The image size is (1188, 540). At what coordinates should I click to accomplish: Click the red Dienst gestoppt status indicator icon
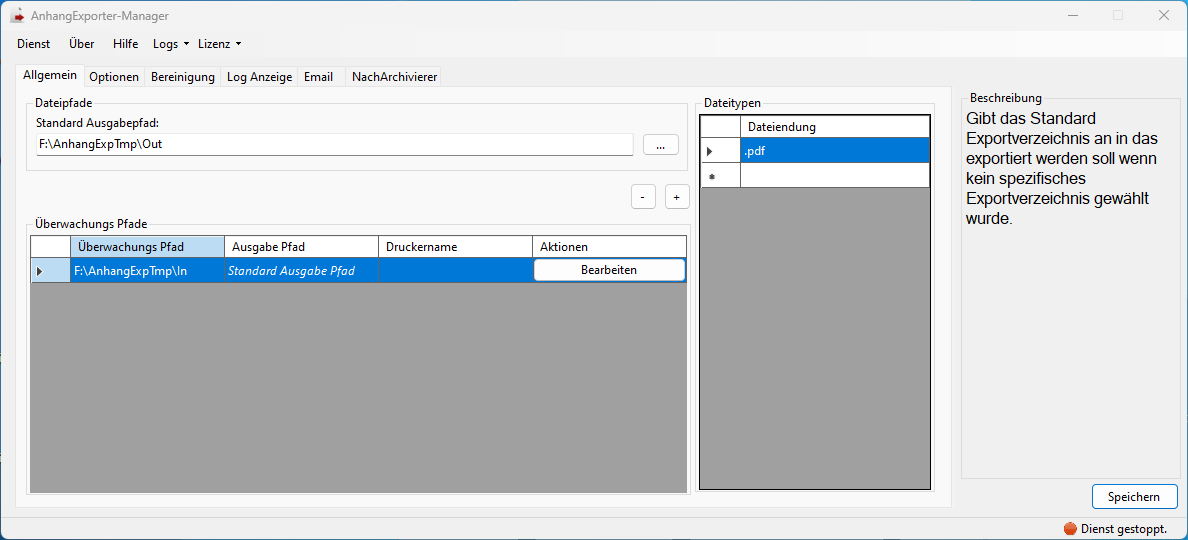[1070, 529]
